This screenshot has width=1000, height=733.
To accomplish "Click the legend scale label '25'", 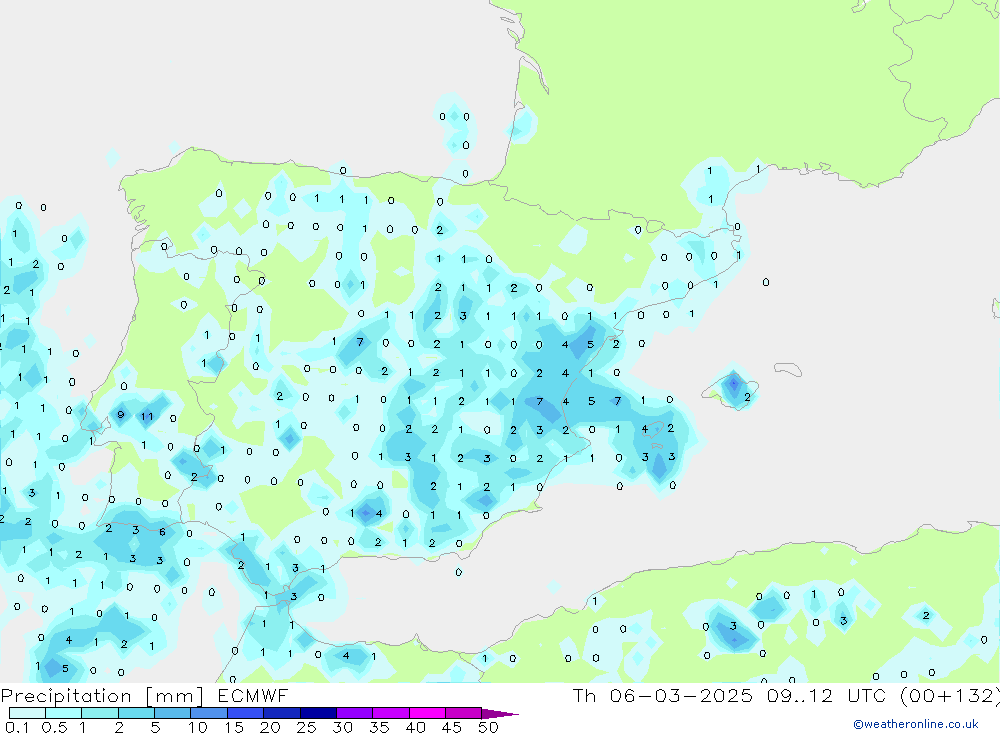I will tap(307, 727).
